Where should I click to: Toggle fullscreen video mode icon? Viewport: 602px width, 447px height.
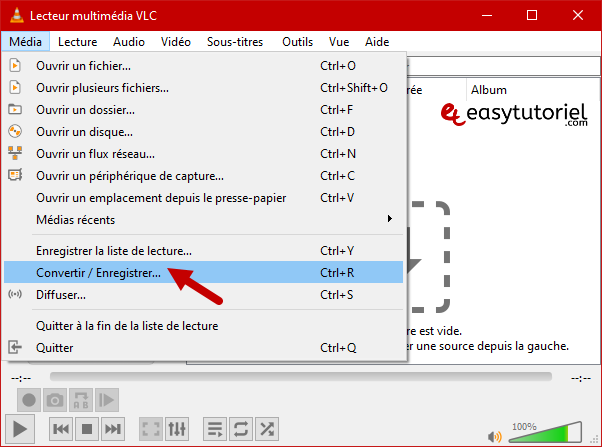pos(151,429)
